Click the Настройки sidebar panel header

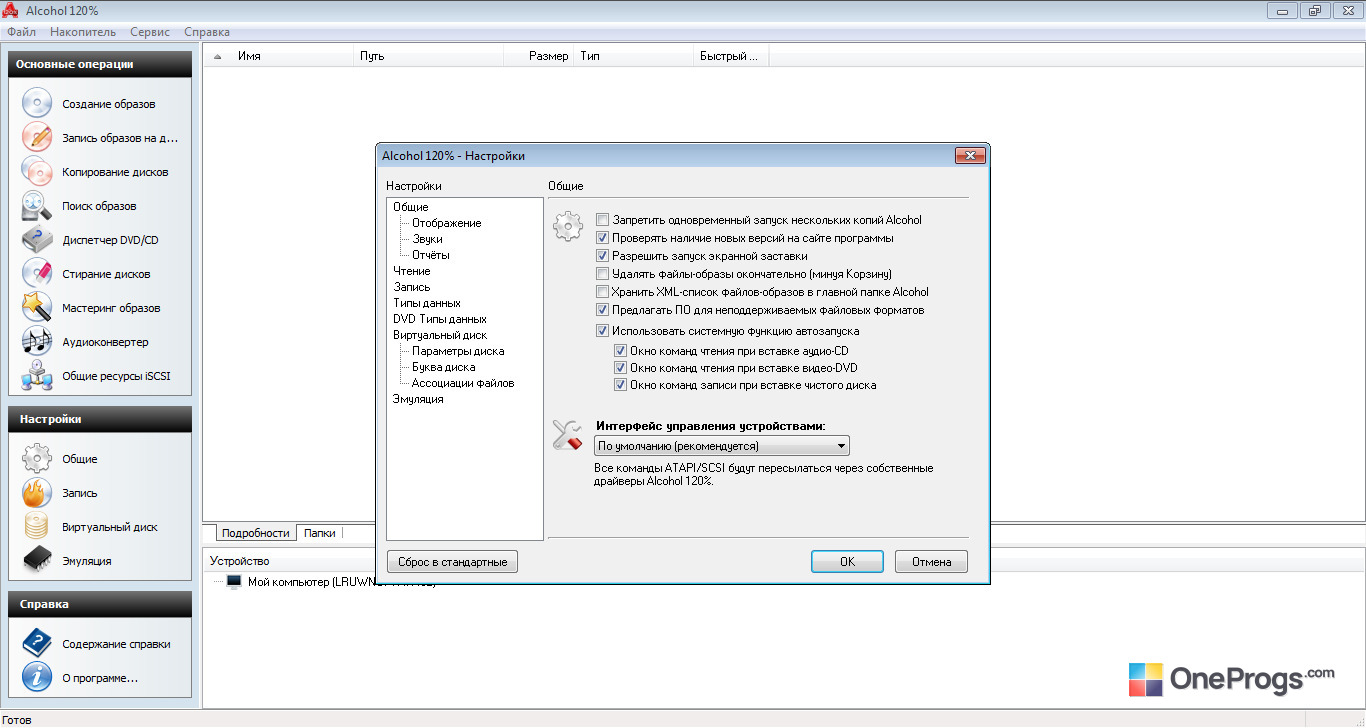click(99, 419)
